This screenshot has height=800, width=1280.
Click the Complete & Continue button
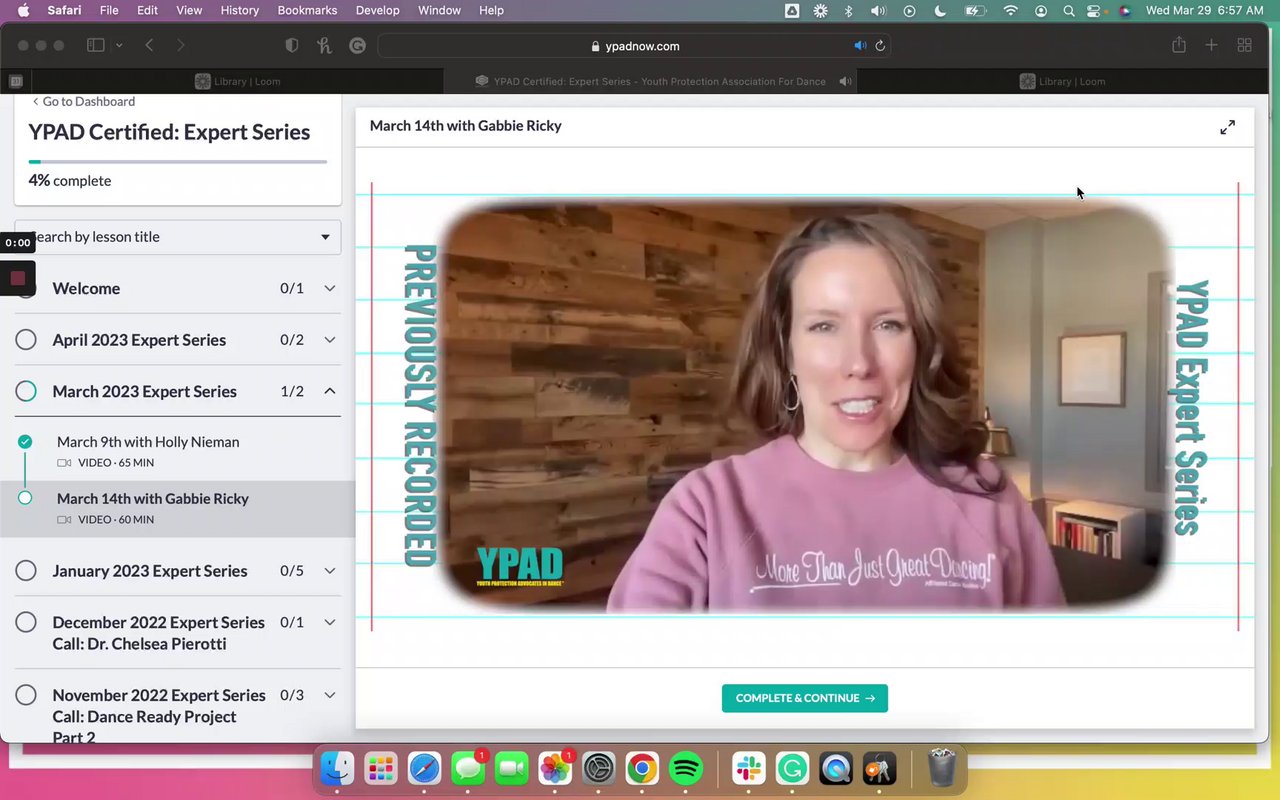805,698
